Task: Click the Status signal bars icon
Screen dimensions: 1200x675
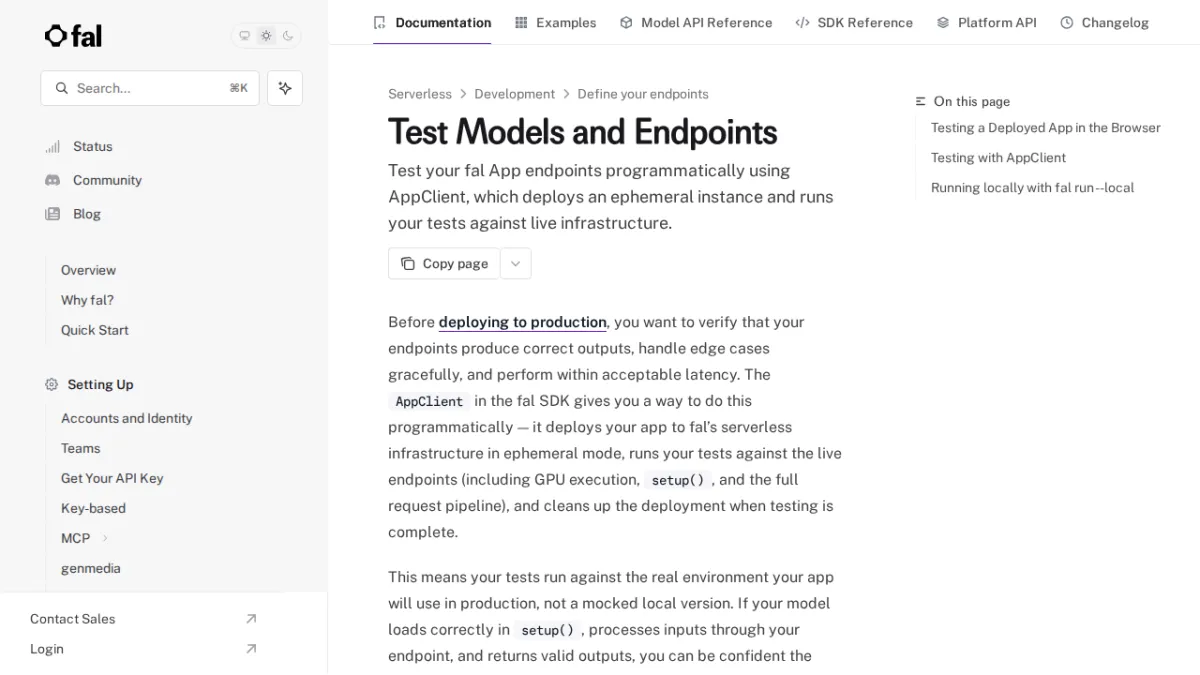Action: (x=52, y=146)
